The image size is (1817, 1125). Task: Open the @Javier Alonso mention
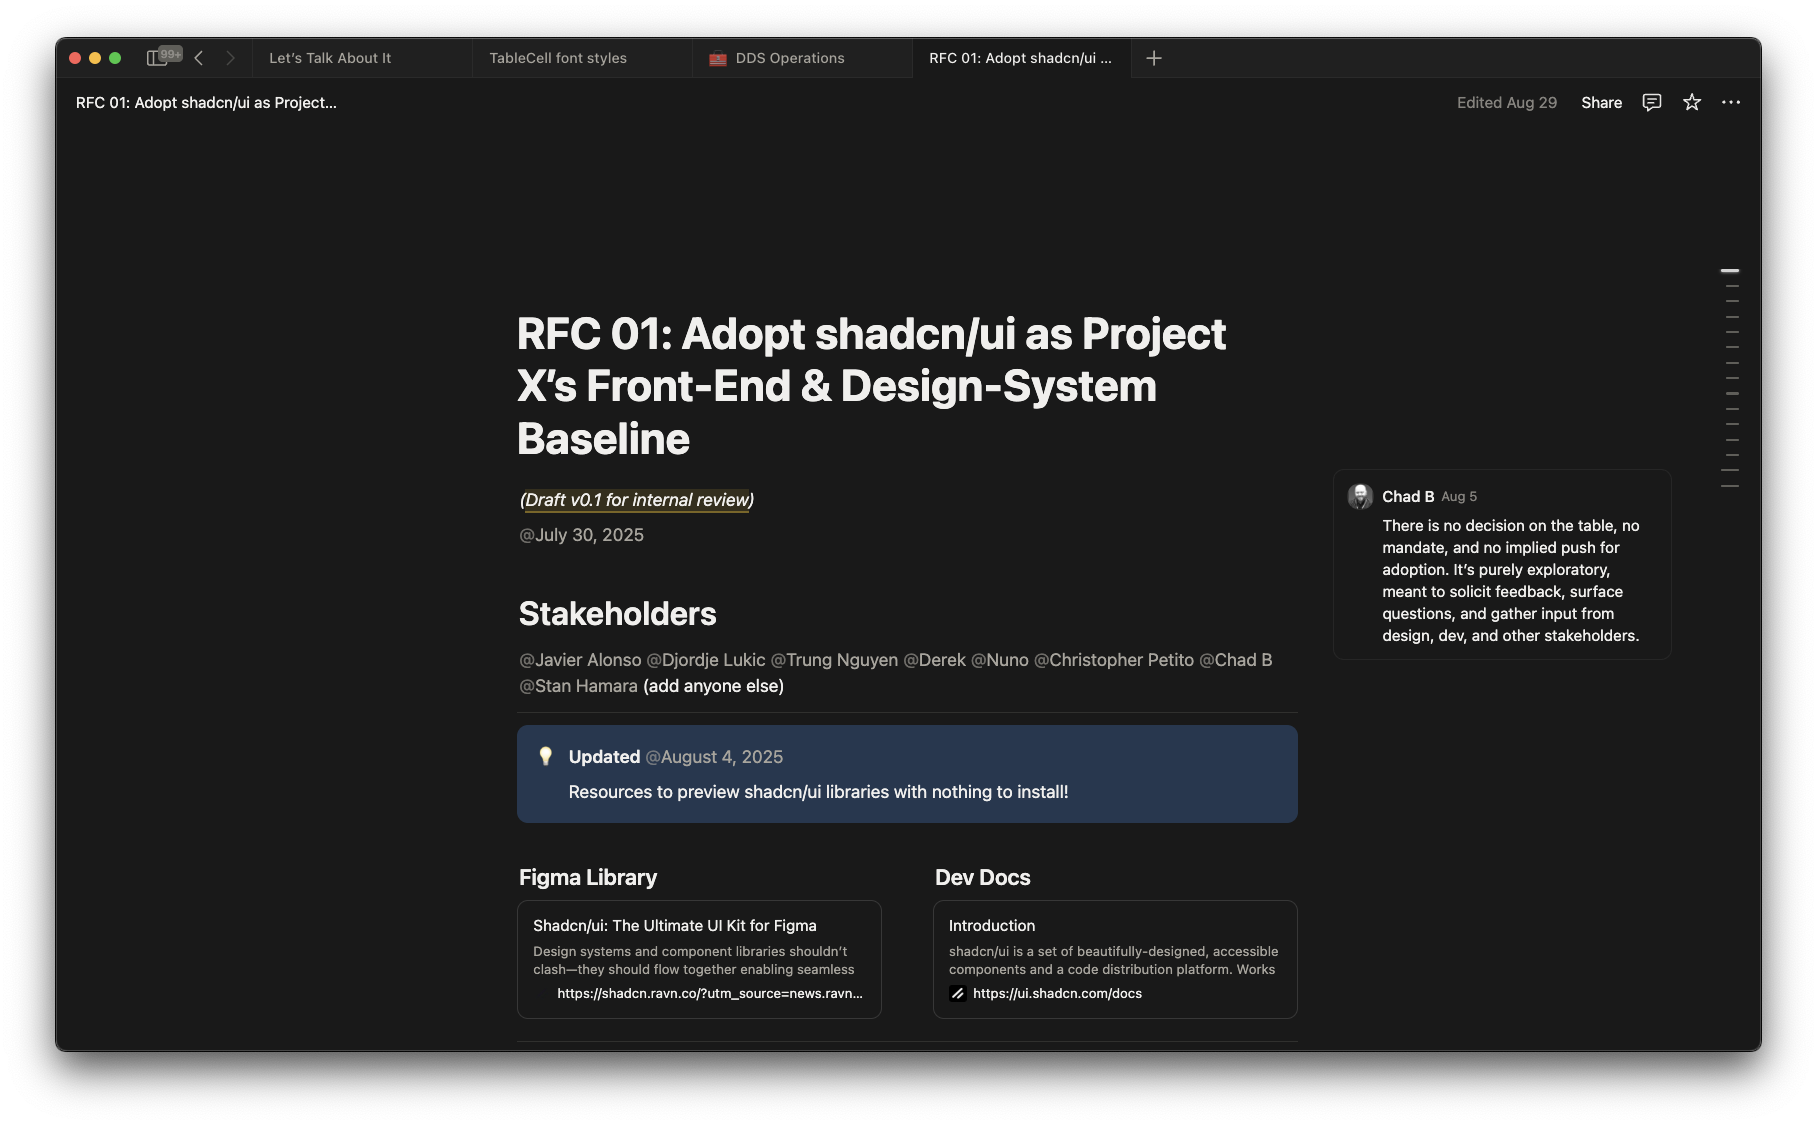point(580,660)
